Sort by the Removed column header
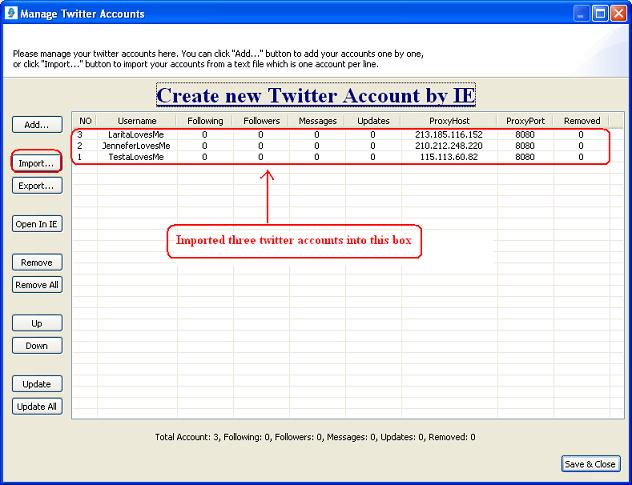632x485 pixels. tap(582, 121)
